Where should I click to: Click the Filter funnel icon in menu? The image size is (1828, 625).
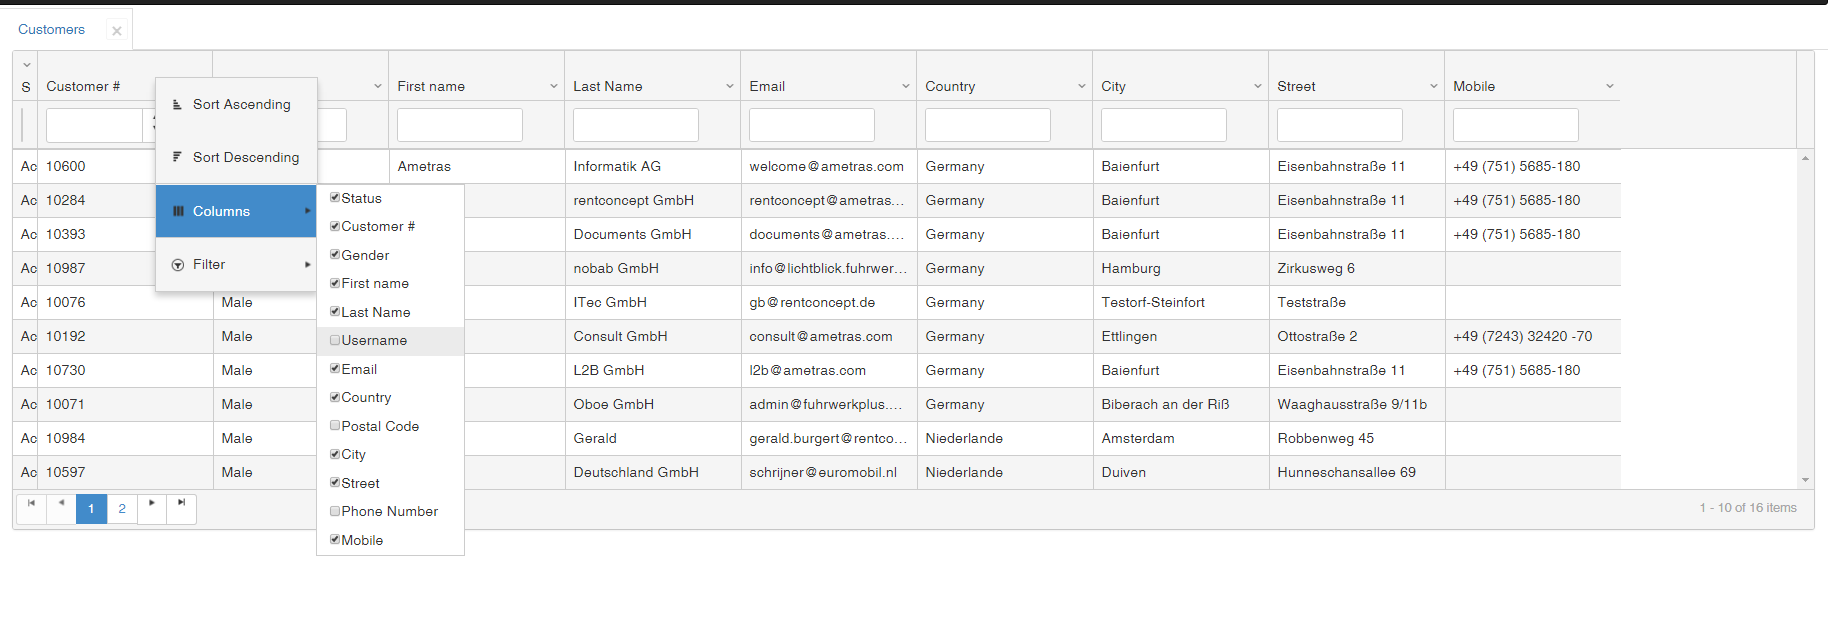178,265
